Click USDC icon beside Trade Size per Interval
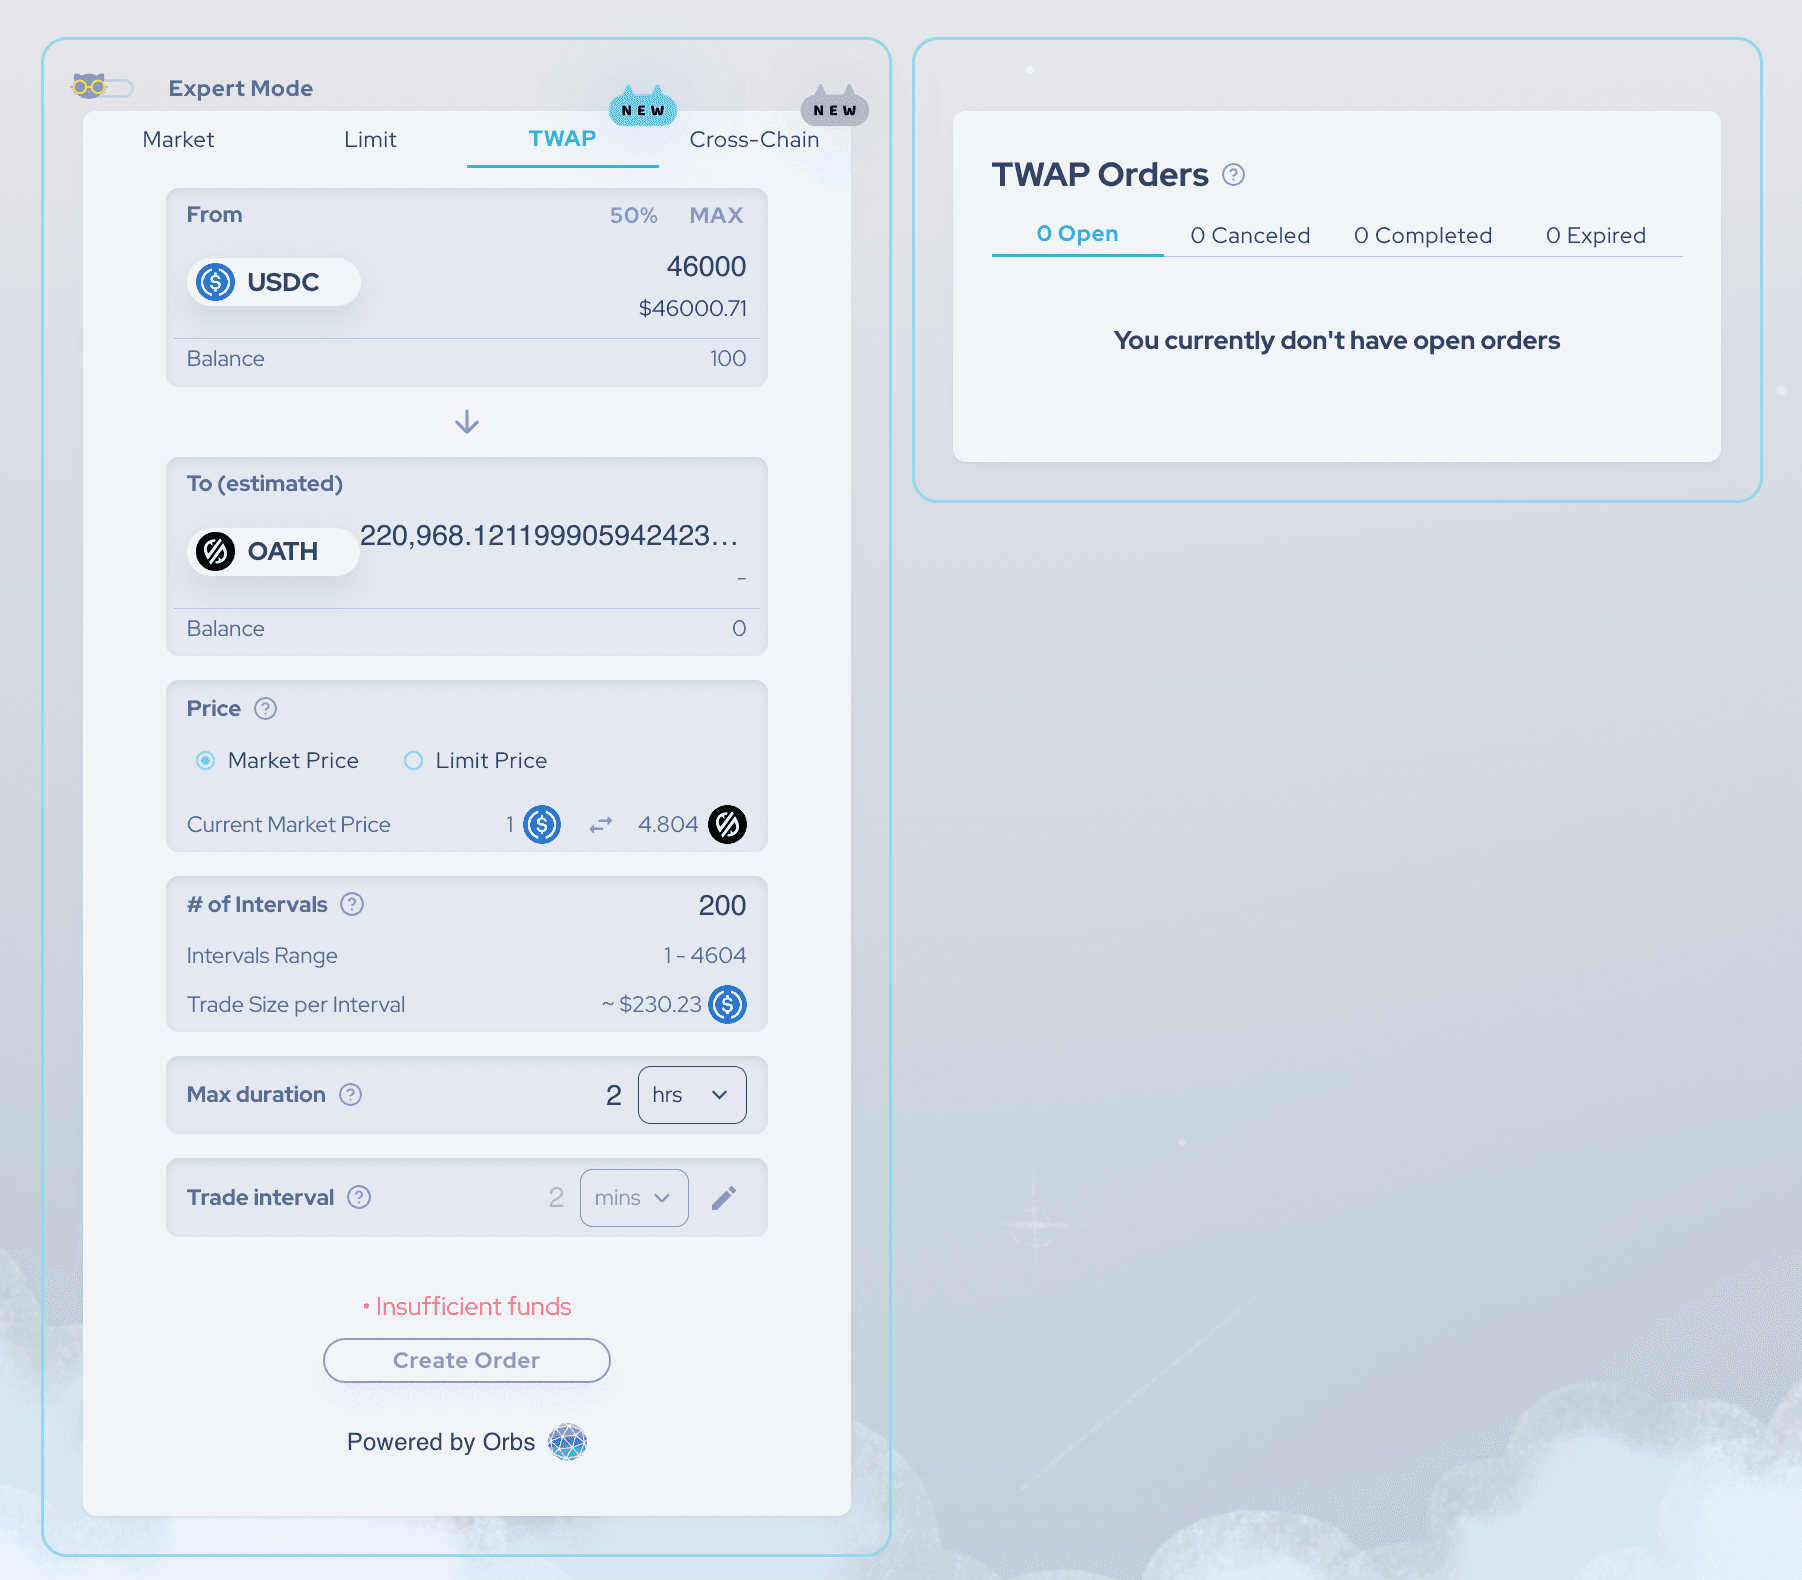 [728, 1005]
